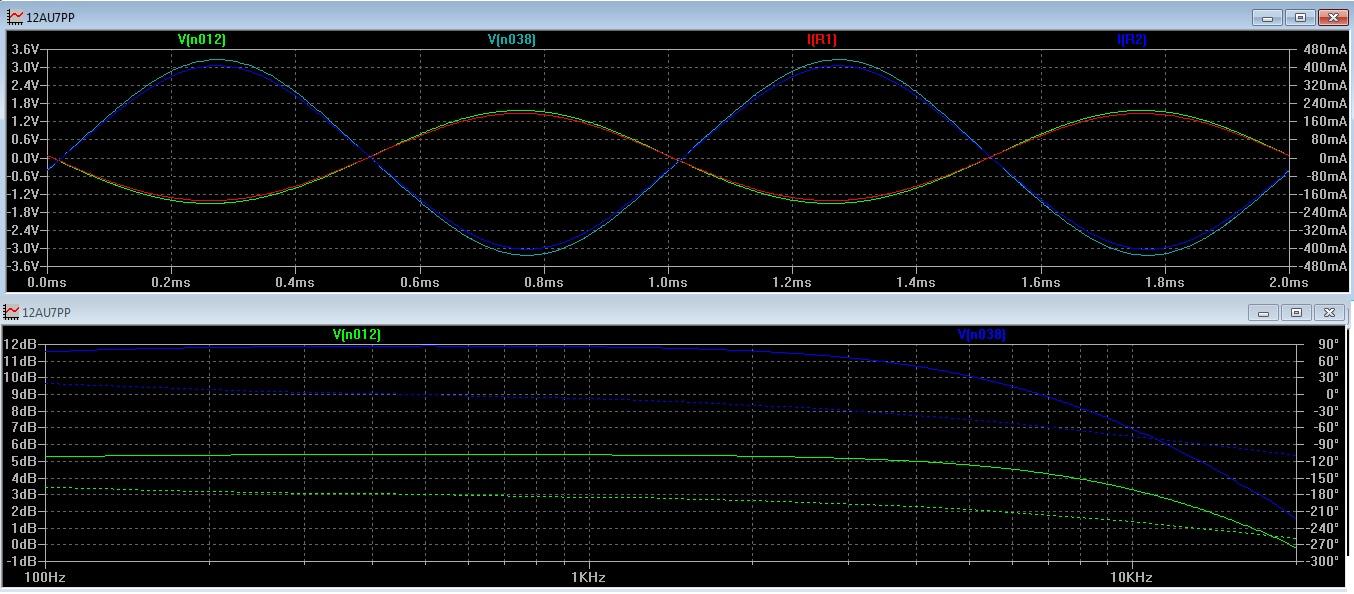
Task: Select the blue I(R2) trace label
Action: [1132, 40]
